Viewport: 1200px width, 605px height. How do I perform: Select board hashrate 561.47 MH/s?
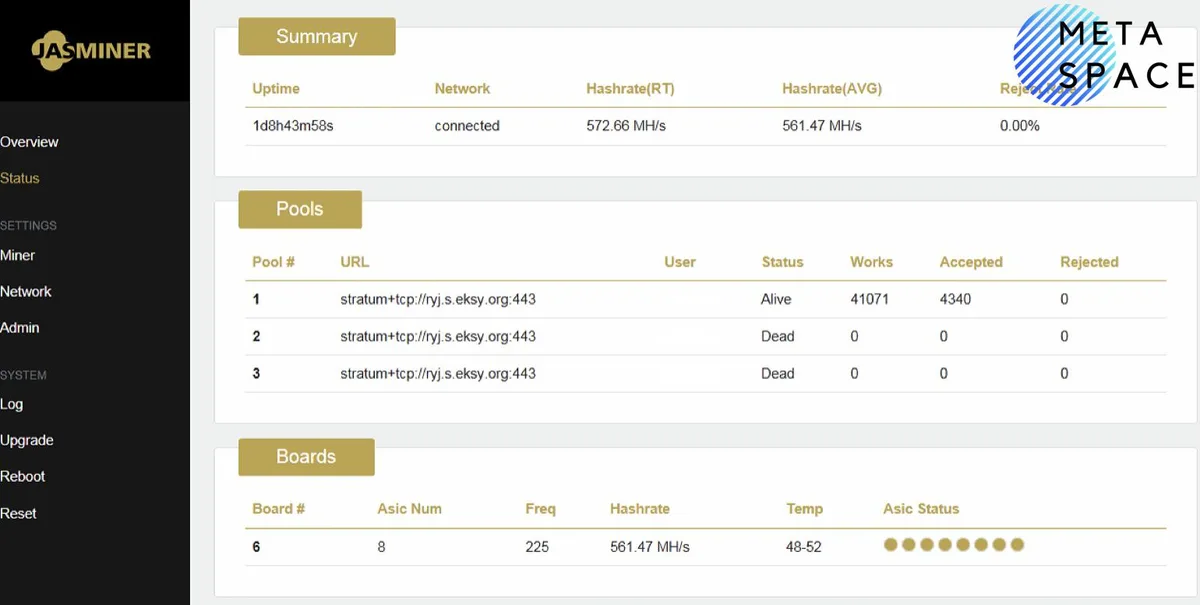click(x=650, y=547)
